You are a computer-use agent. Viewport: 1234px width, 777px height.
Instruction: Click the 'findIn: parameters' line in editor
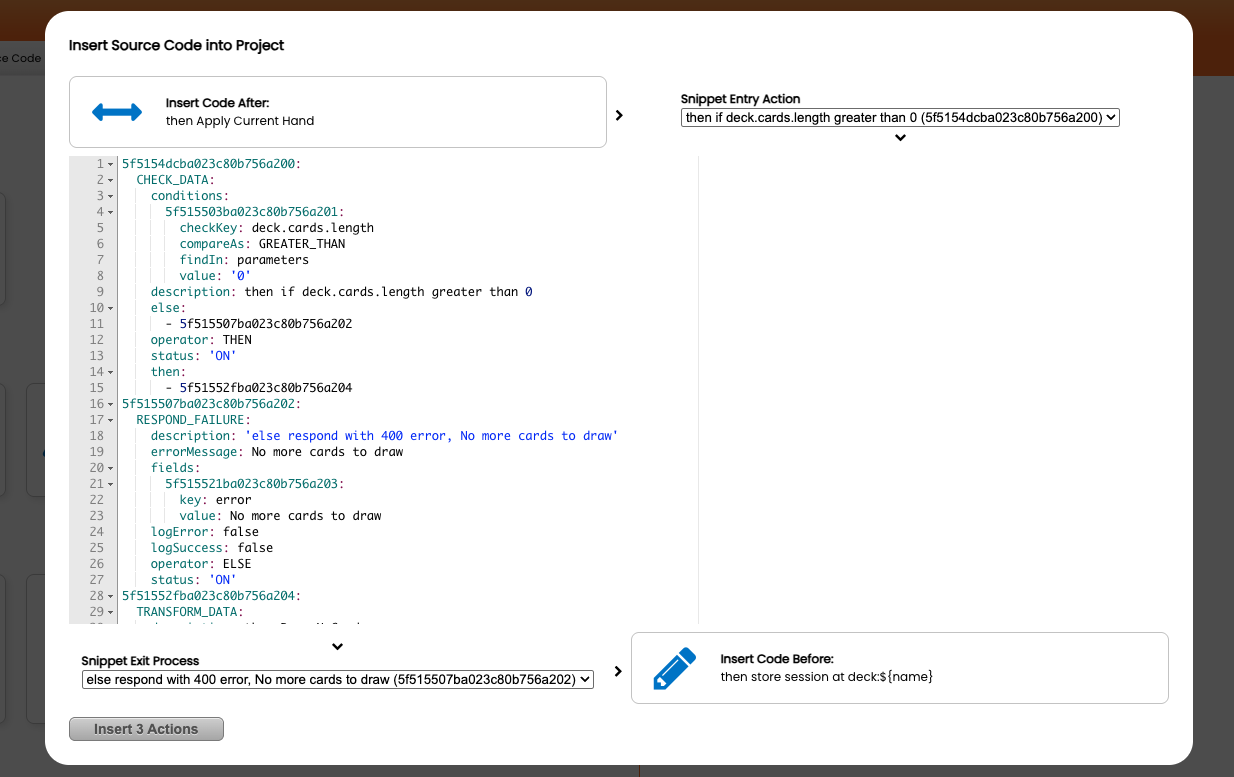pos(244,260)
